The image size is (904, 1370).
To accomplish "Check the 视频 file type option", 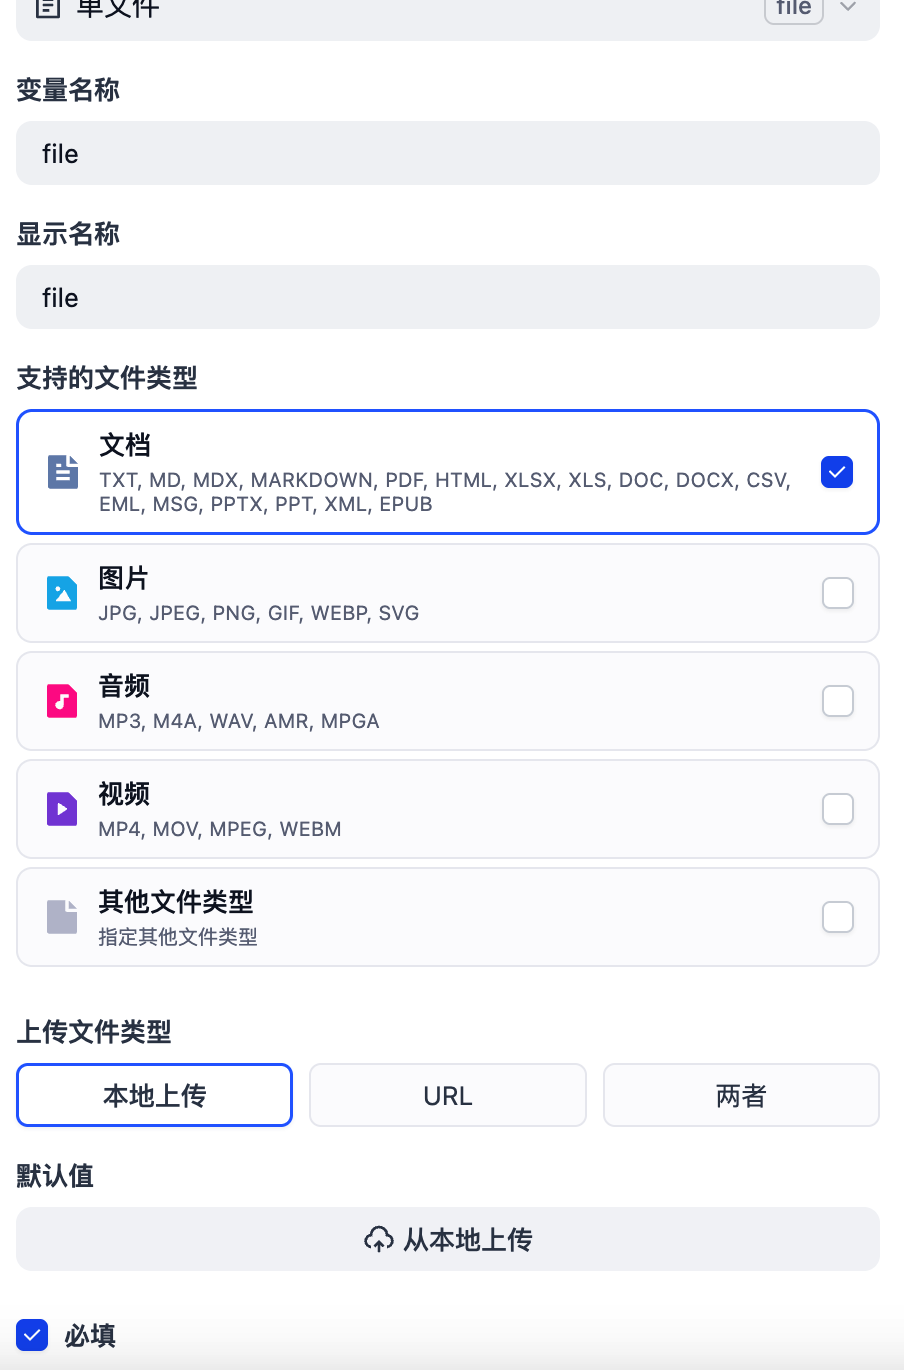I will coord(837,808).
